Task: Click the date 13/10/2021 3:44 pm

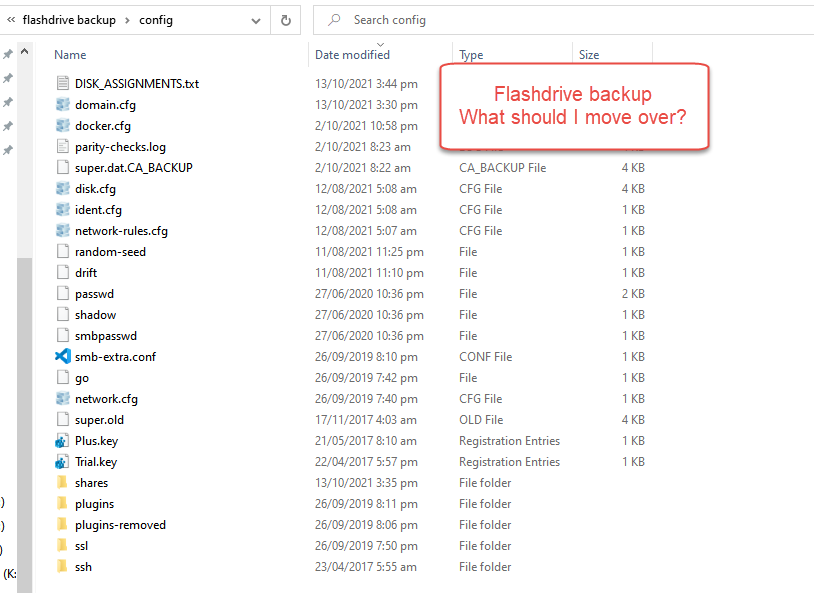Action: click(x=366, y=84)
